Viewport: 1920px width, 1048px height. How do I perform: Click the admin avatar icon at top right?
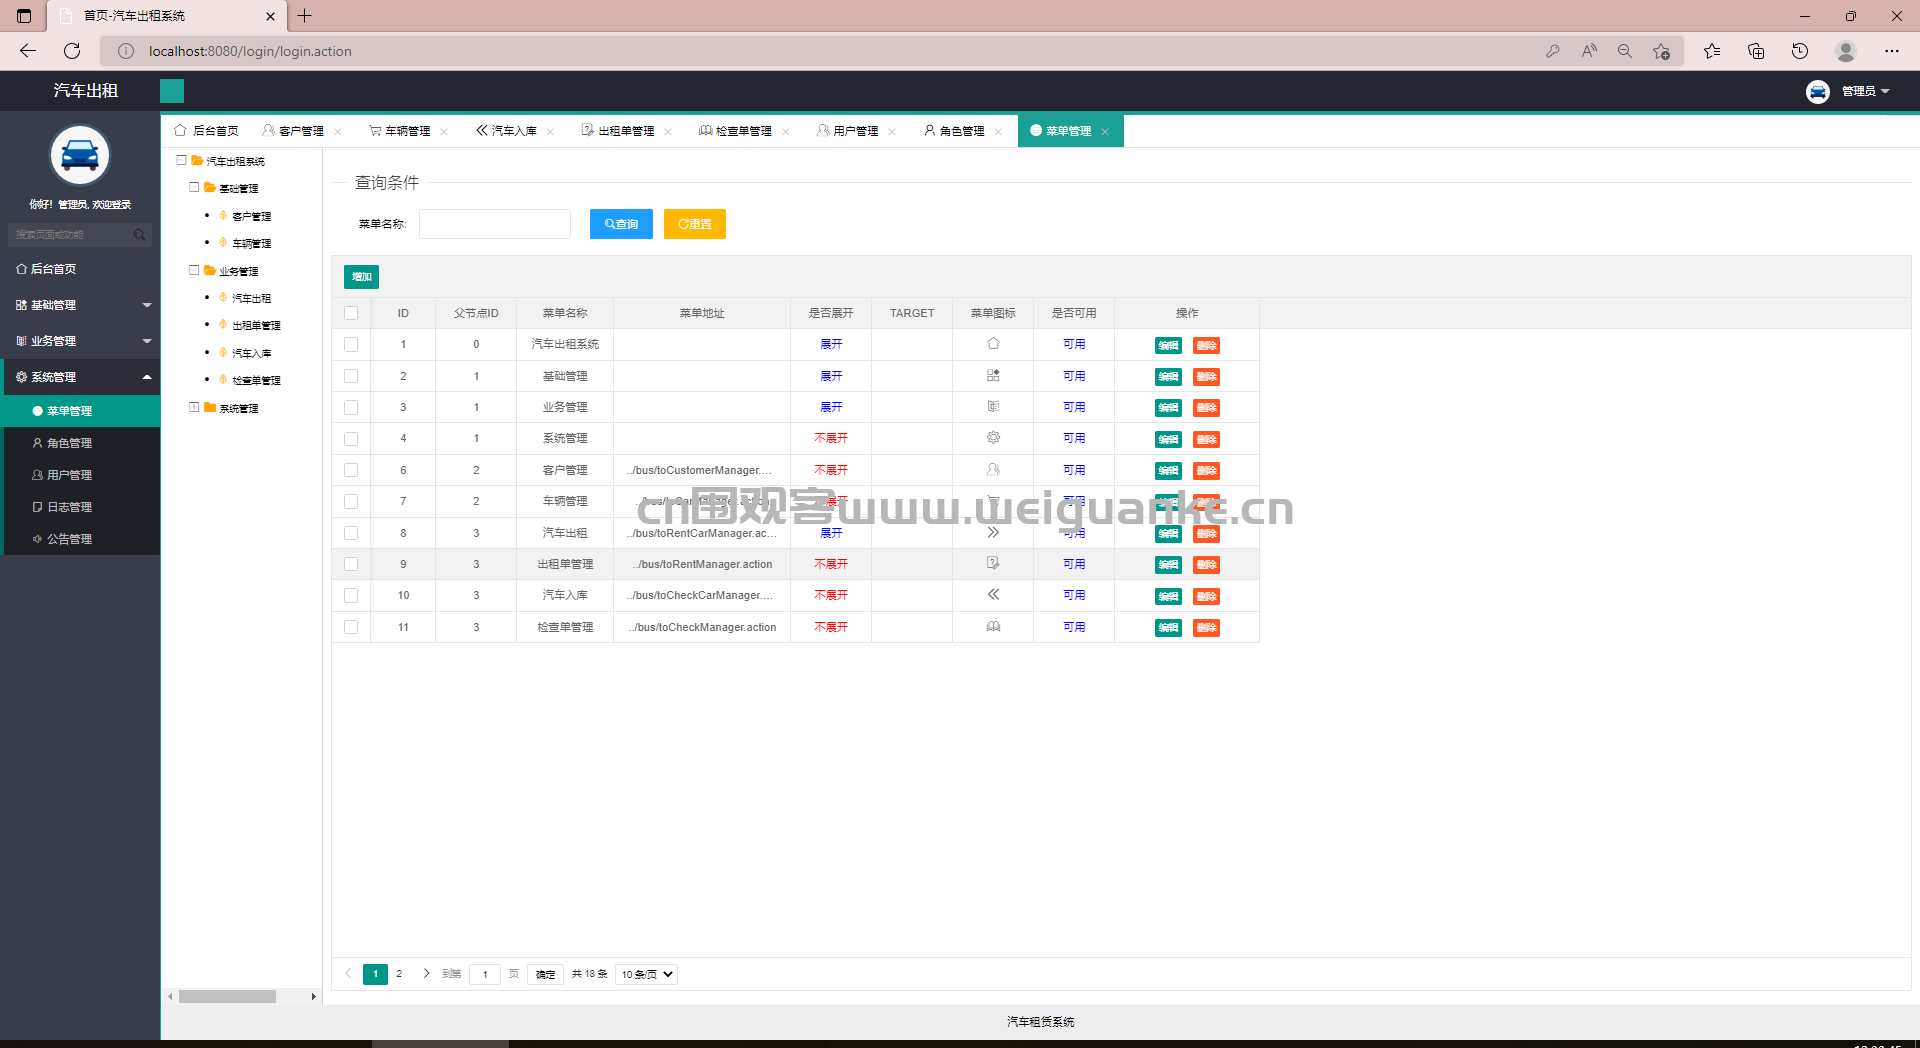pos(1817,91)
